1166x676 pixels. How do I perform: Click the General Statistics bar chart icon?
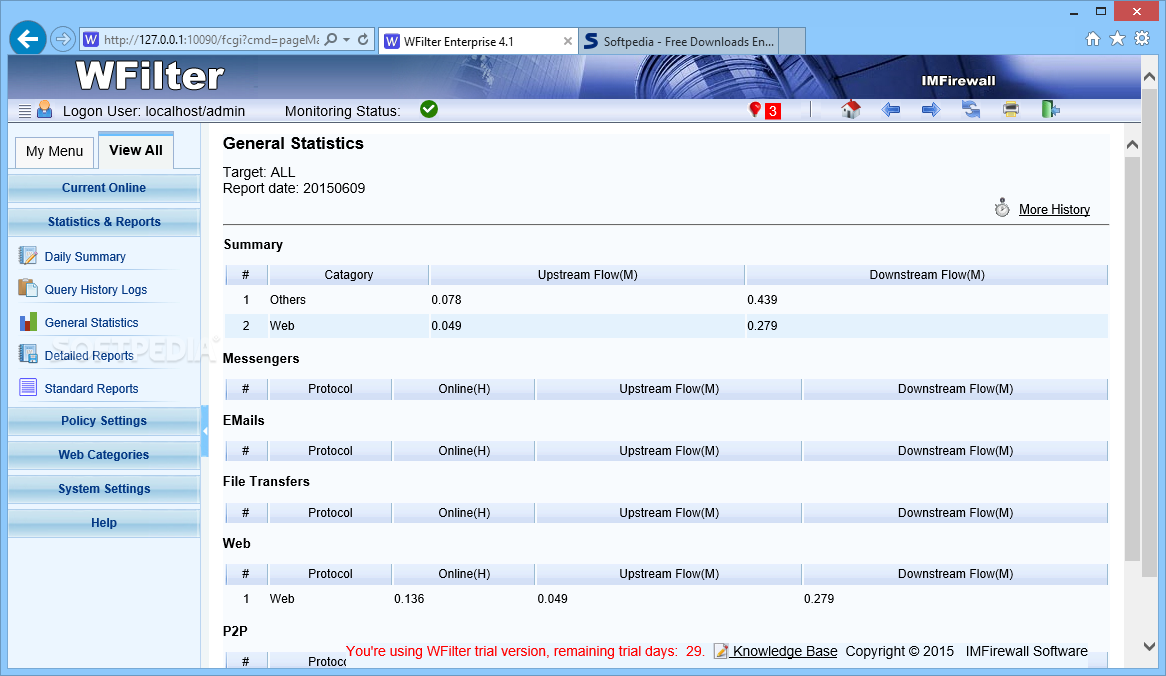pyautogui.click(x=28, y=321)
